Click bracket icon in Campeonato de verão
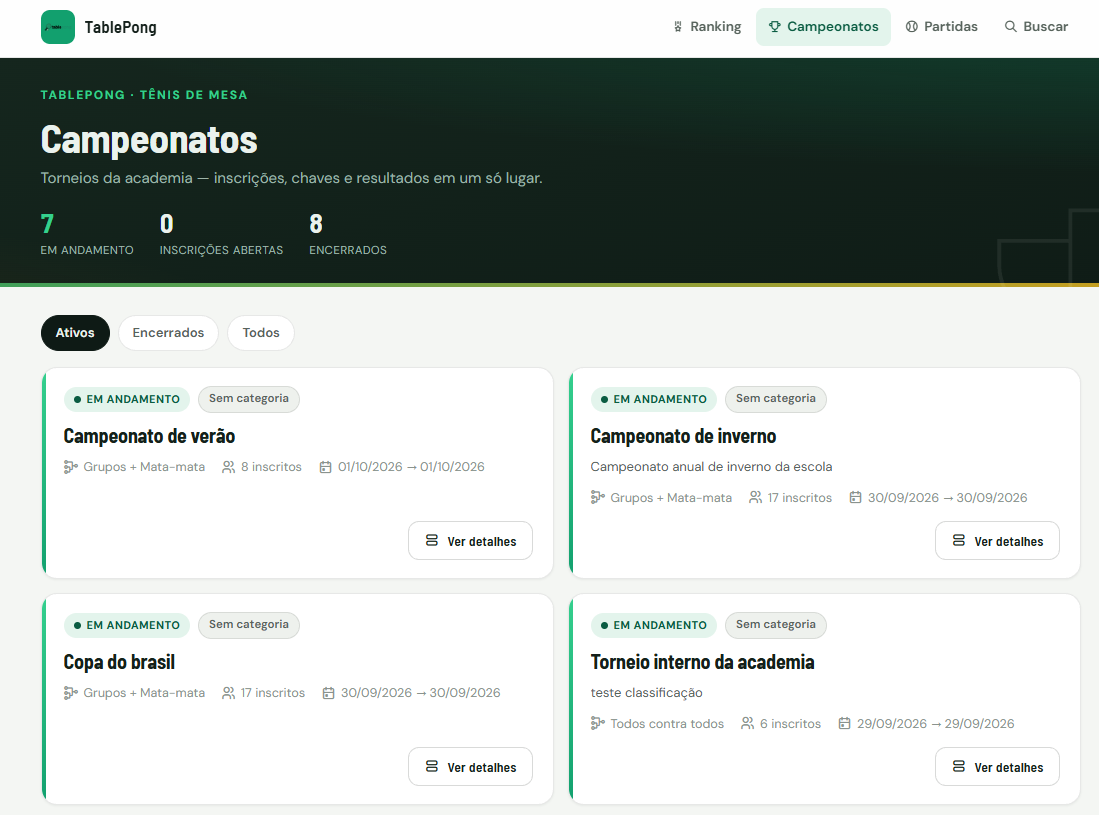This screenshot has height=815, width=1099. [x=70, y=467]
